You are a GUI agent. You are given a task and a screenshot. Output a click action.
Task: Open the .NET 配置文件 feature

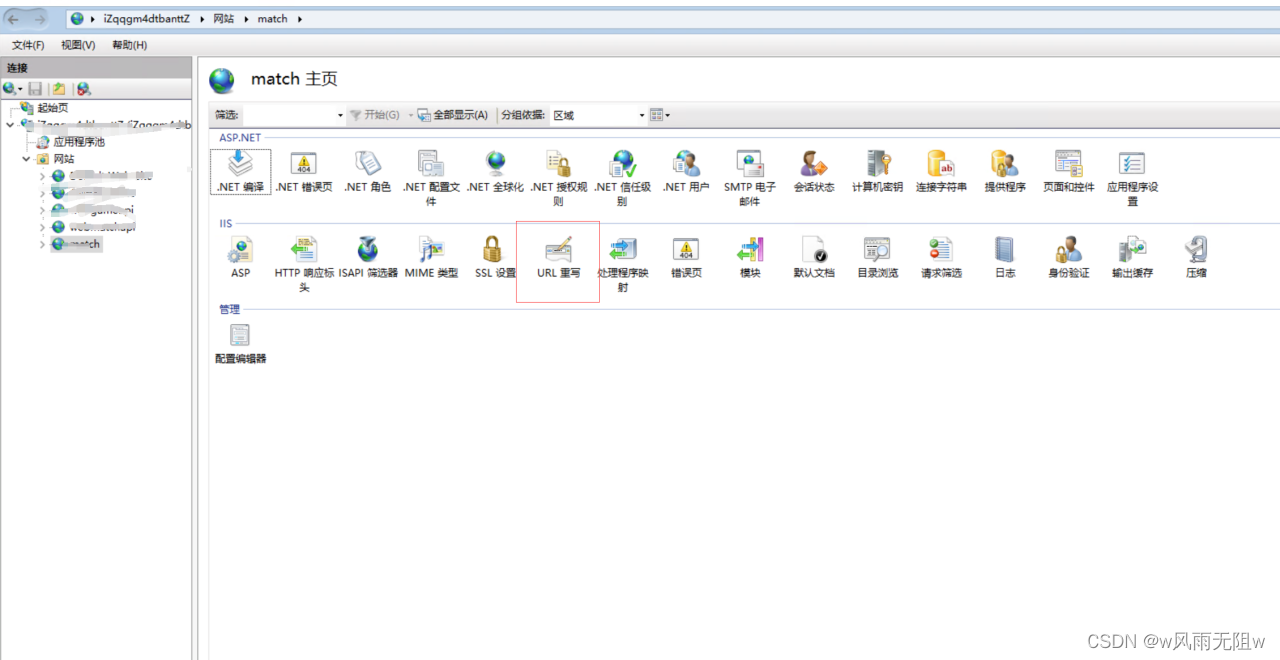click(x=431, y=178)
